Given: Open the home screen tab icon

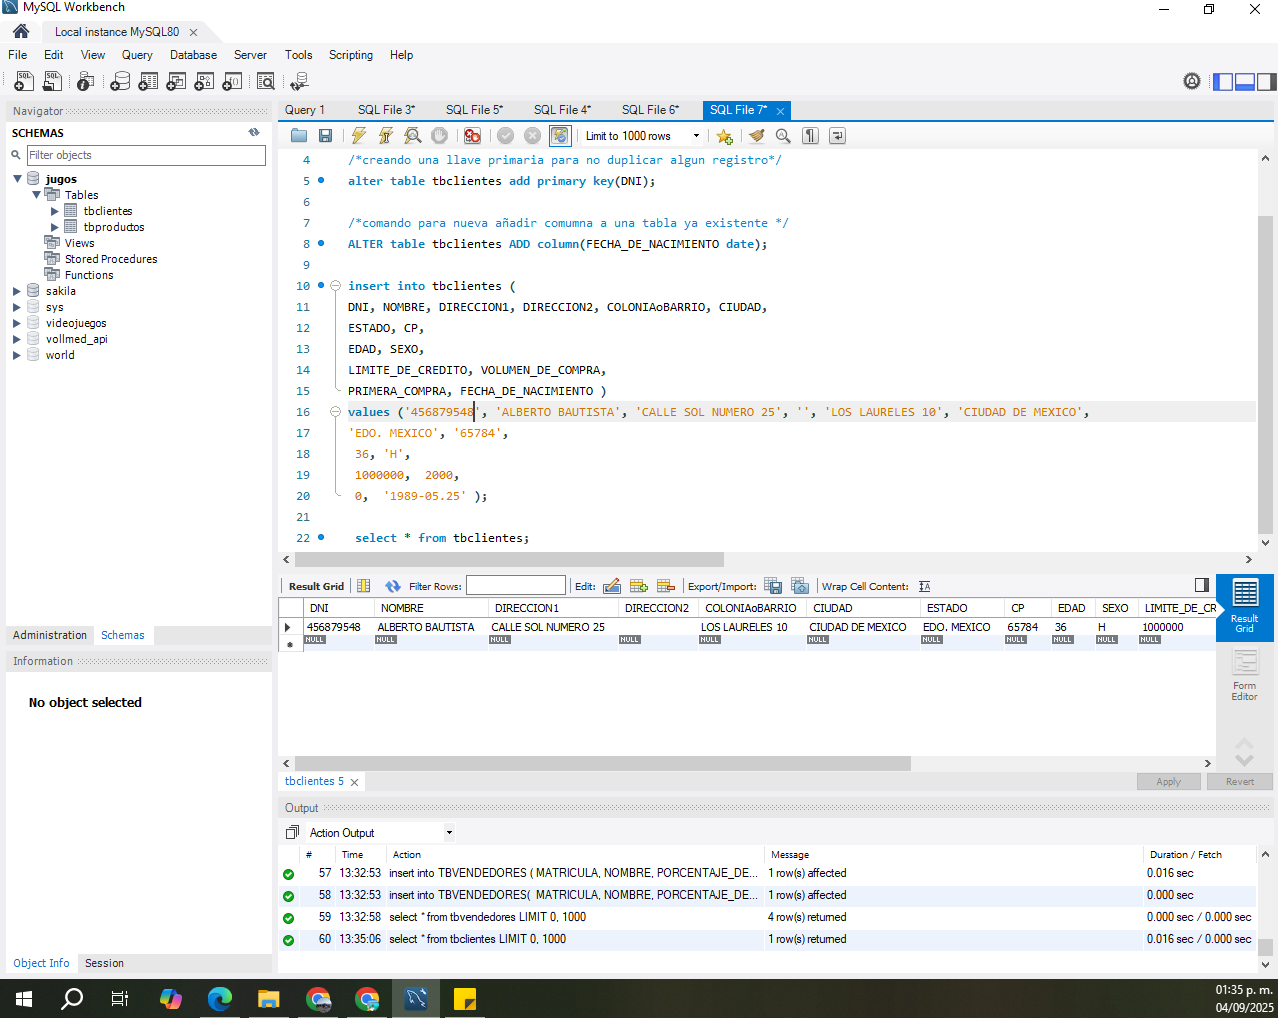Looking at the screenshot, I should [21, 31].
